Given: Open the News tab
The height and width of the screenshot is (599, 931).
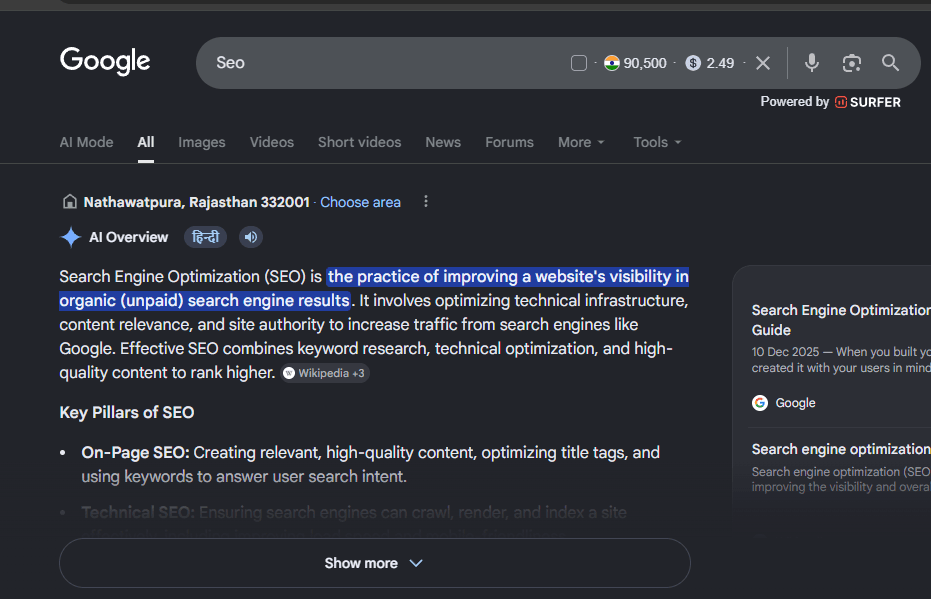Looking at the screenshot, I should [x=443, y=142].
